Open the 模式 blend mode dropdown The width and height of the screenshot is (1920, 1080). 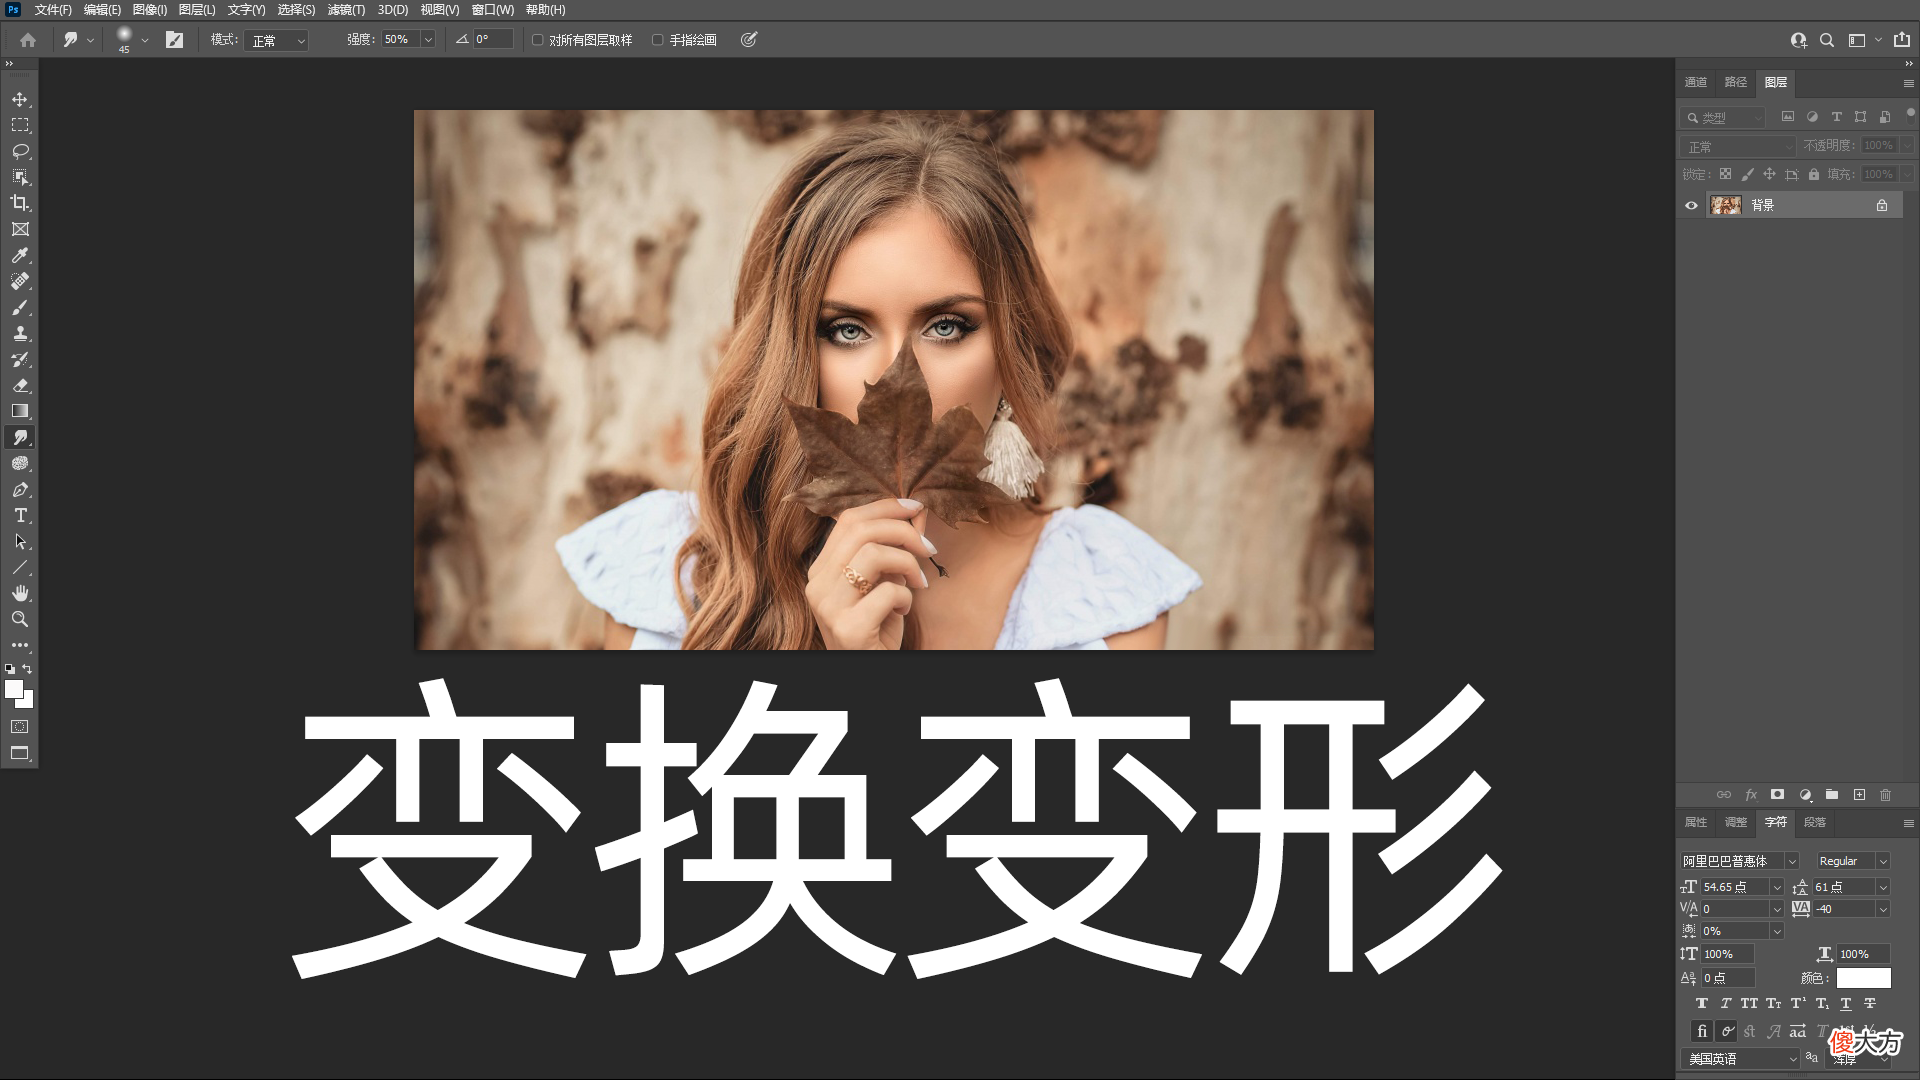tap(277, 40)
